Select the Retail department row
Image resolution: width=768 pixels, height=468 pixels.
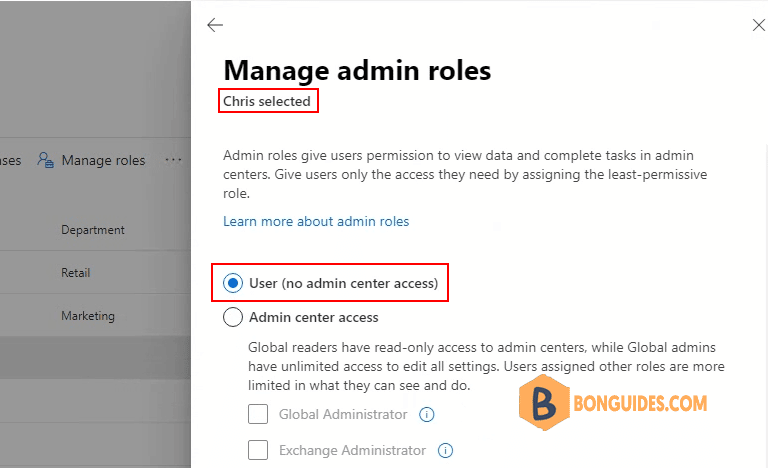coord(96,272)
